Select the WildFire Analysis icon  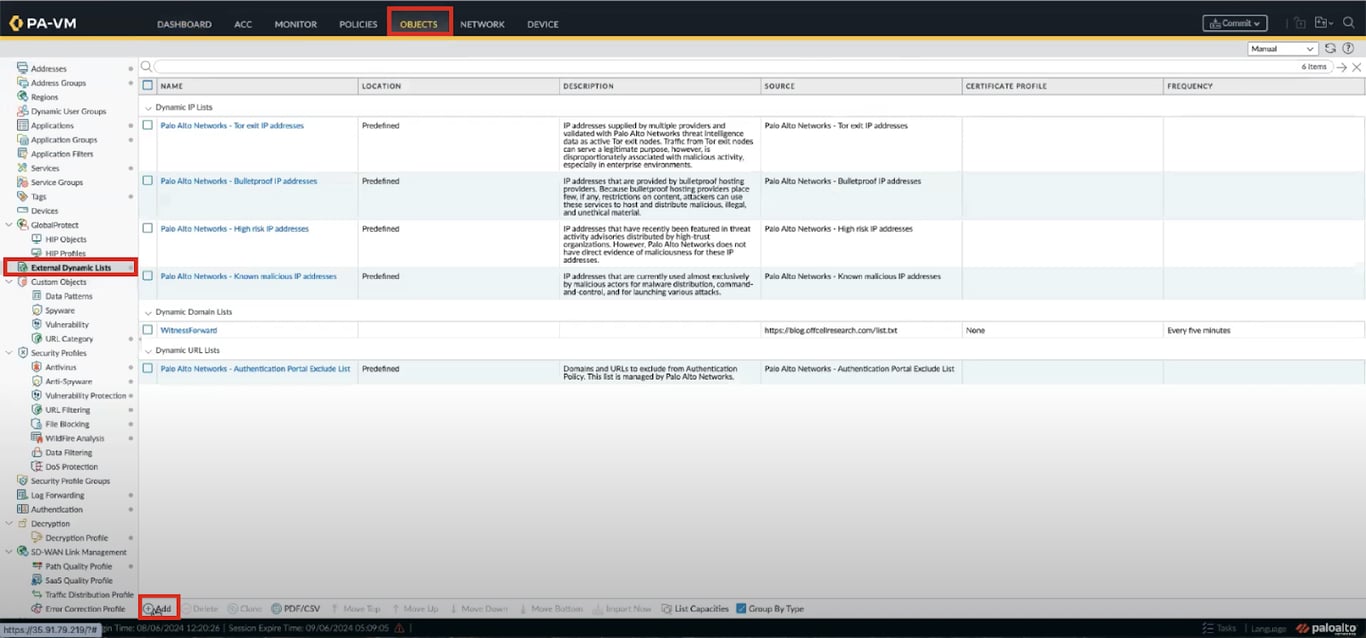coord(36,438)
